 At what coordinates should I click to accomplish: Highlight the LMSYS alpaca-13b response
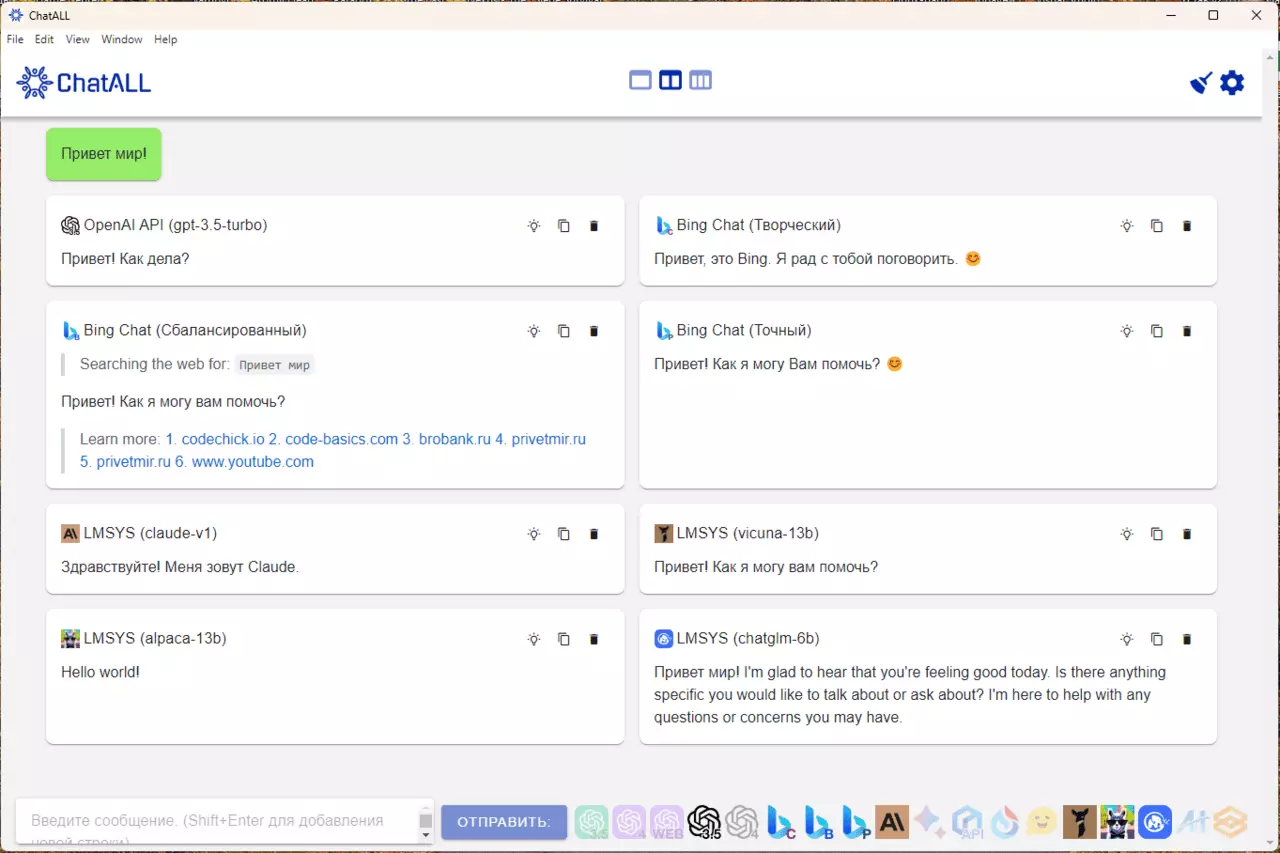(x=534, y=639)
